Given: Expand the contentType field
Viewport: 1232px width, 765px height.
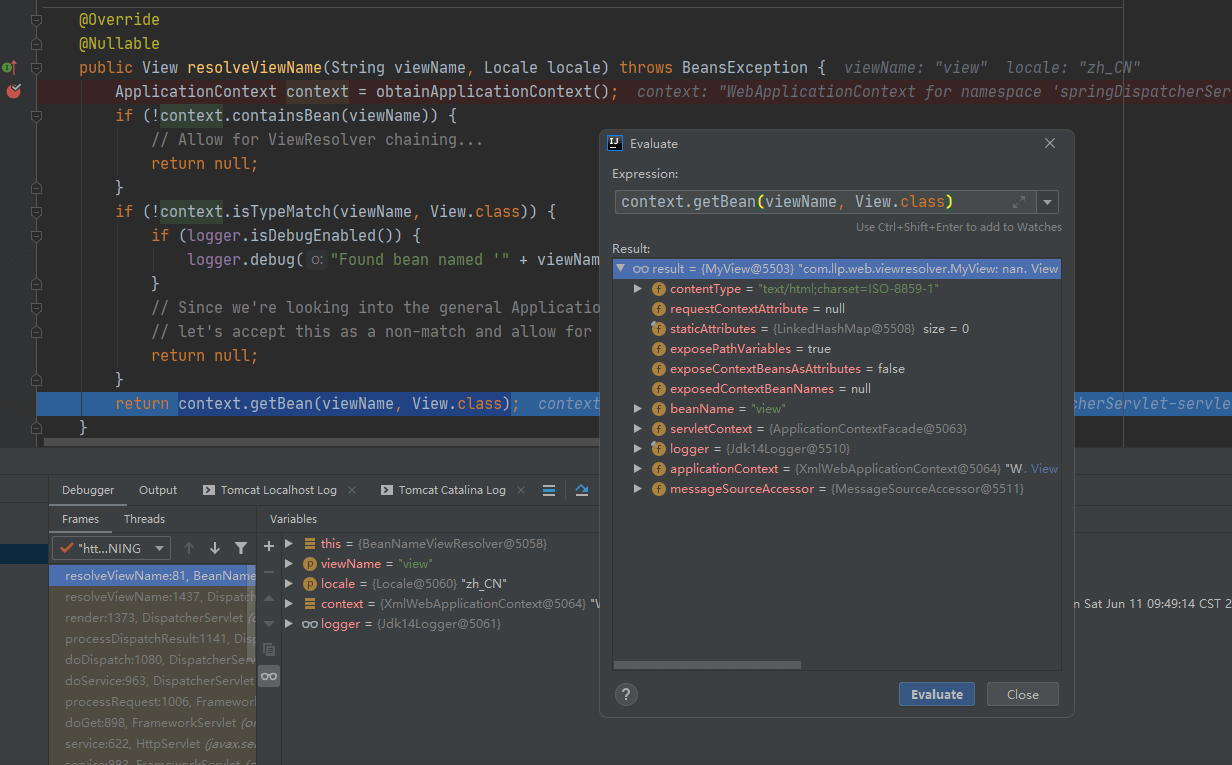Looking at the screenshot, I should (638, 288).
